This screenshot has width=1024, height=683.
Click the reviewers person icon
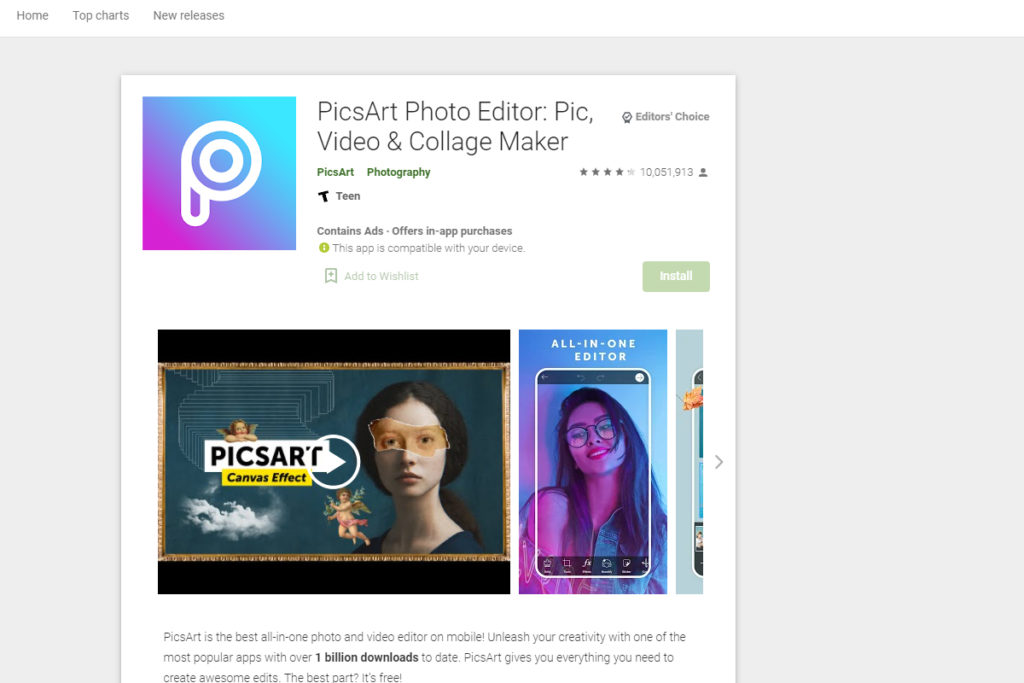tap(703, 172)
